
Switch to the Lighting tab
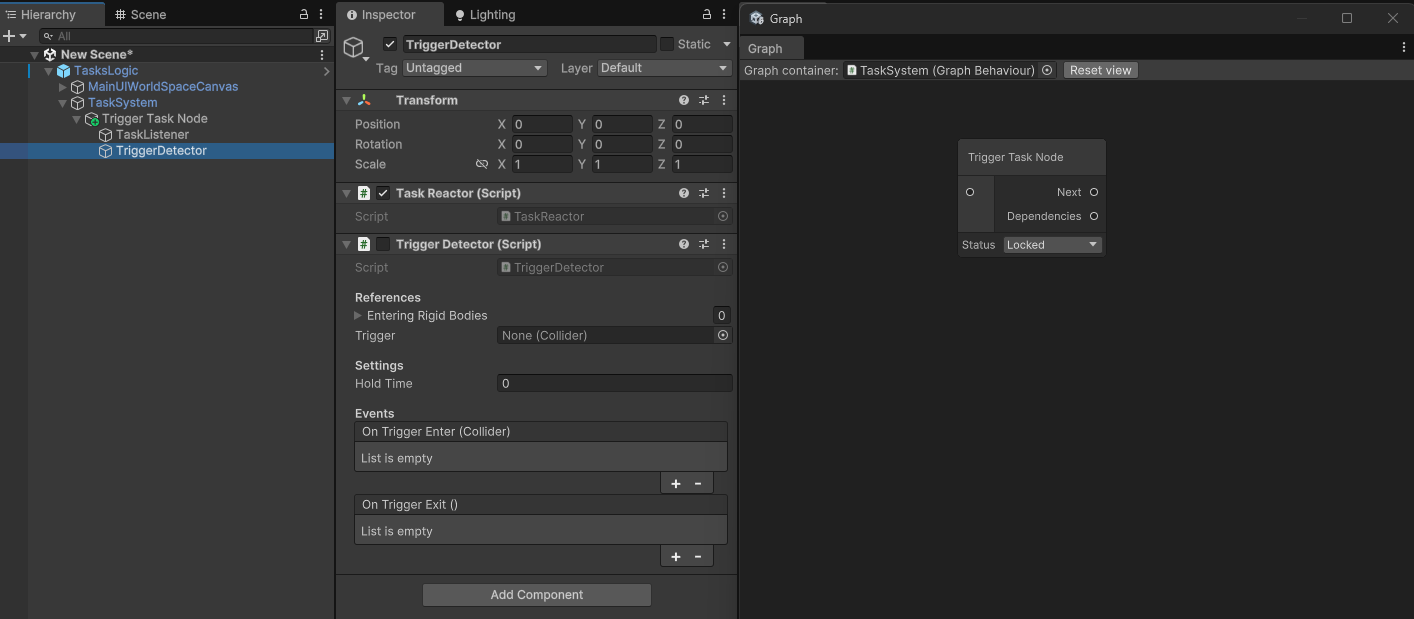tap(485, 15)
